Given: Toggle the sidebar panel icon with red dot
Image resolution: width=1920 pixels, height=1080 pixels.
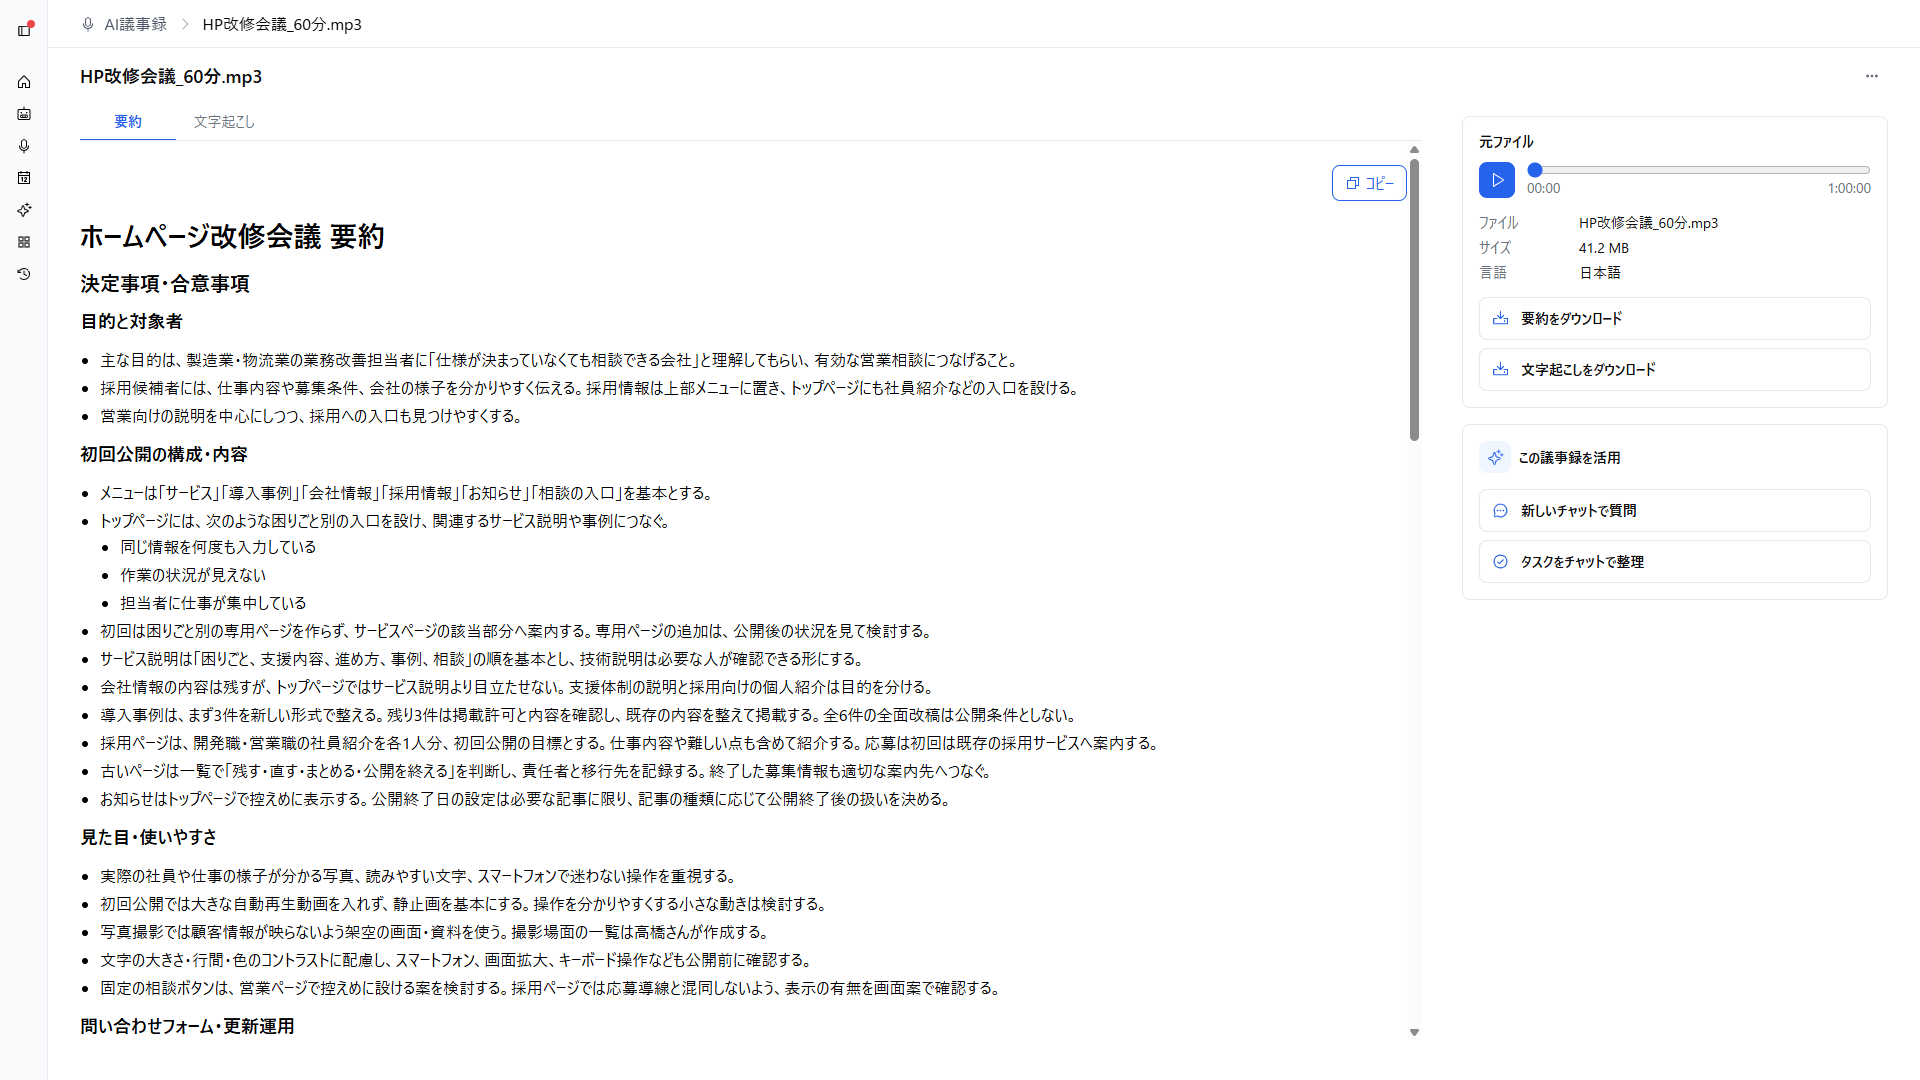Looking at the screenshot, I should coord(25,29).
